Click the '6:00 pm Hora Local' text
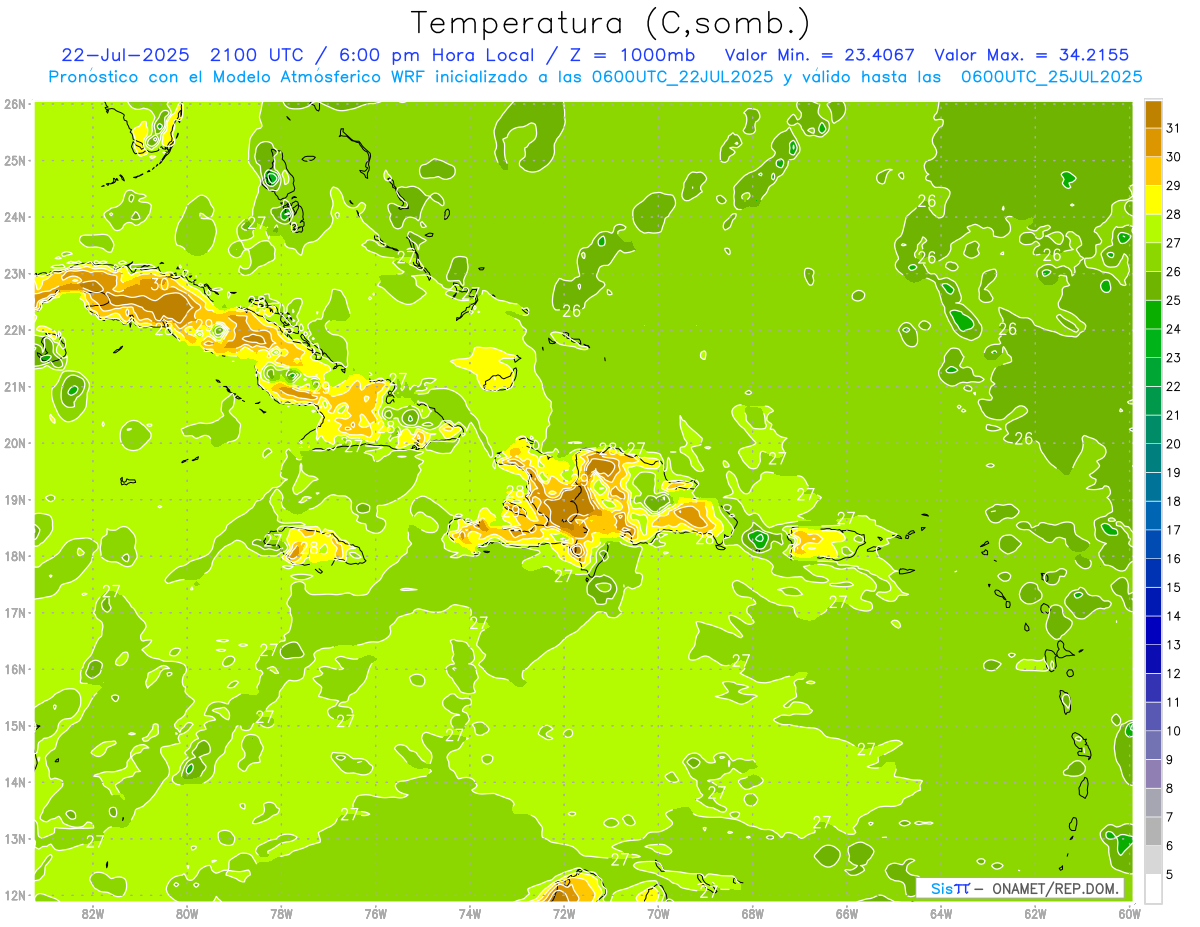The width and height of the screenshot is (1200, 927). click(x=438, y=54)
